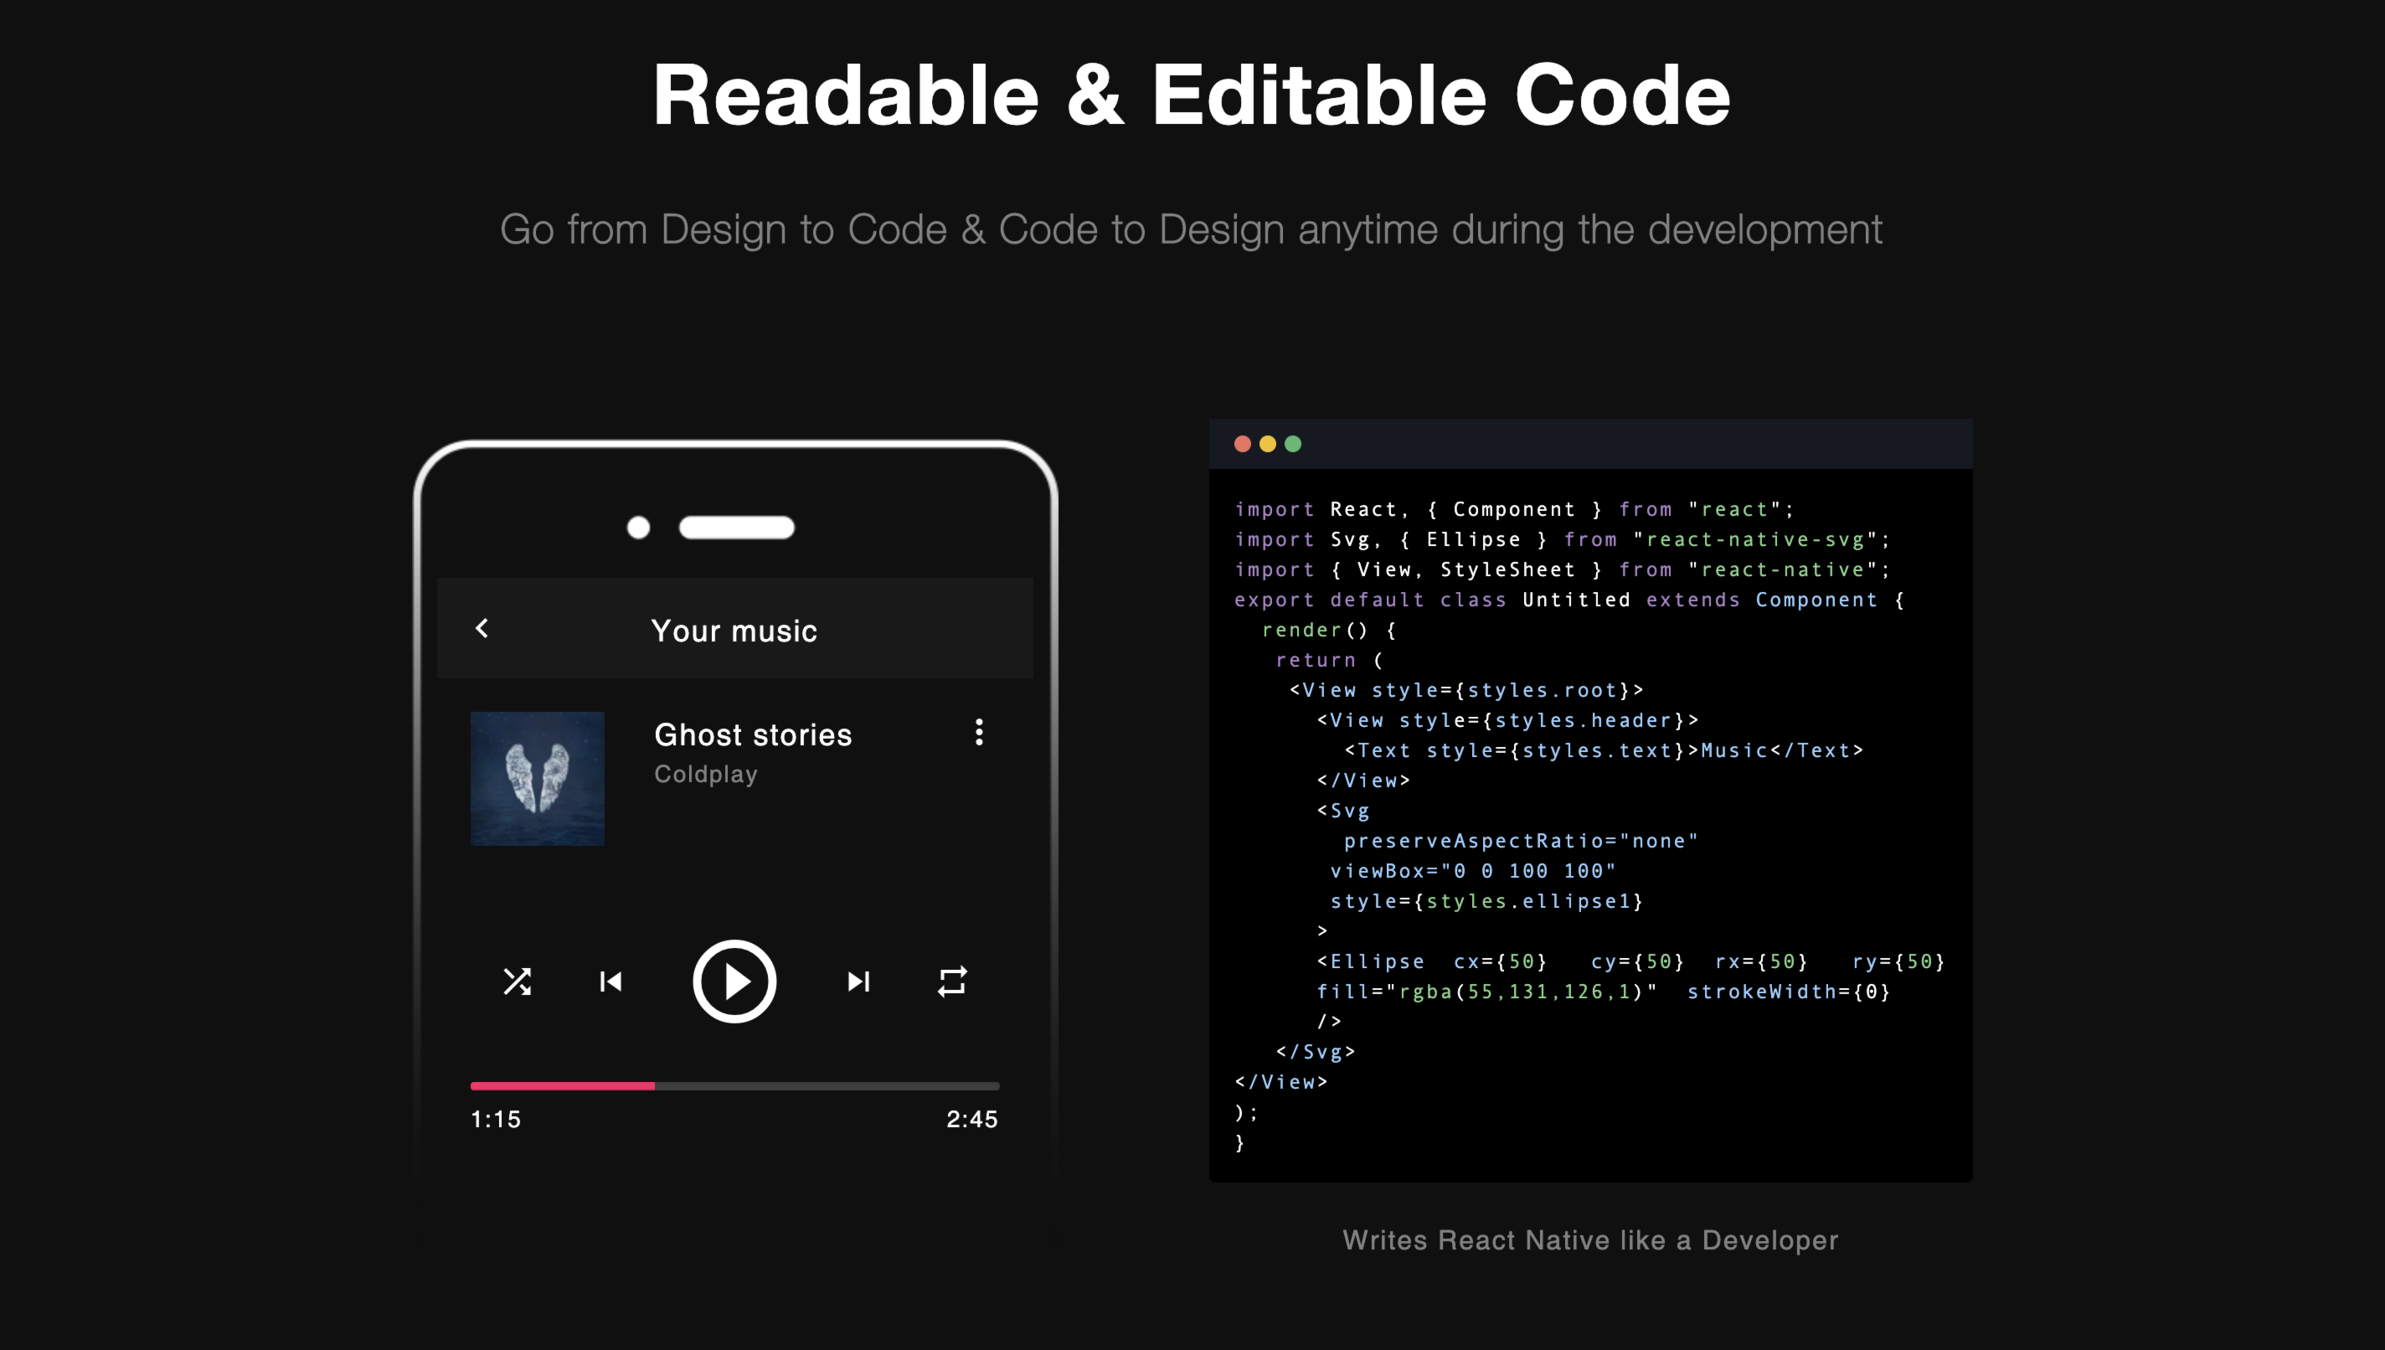This screenshot has width=2385, height=1350.
Task: Click the pink playback progress bar
Action: [x=562, y=1085]
